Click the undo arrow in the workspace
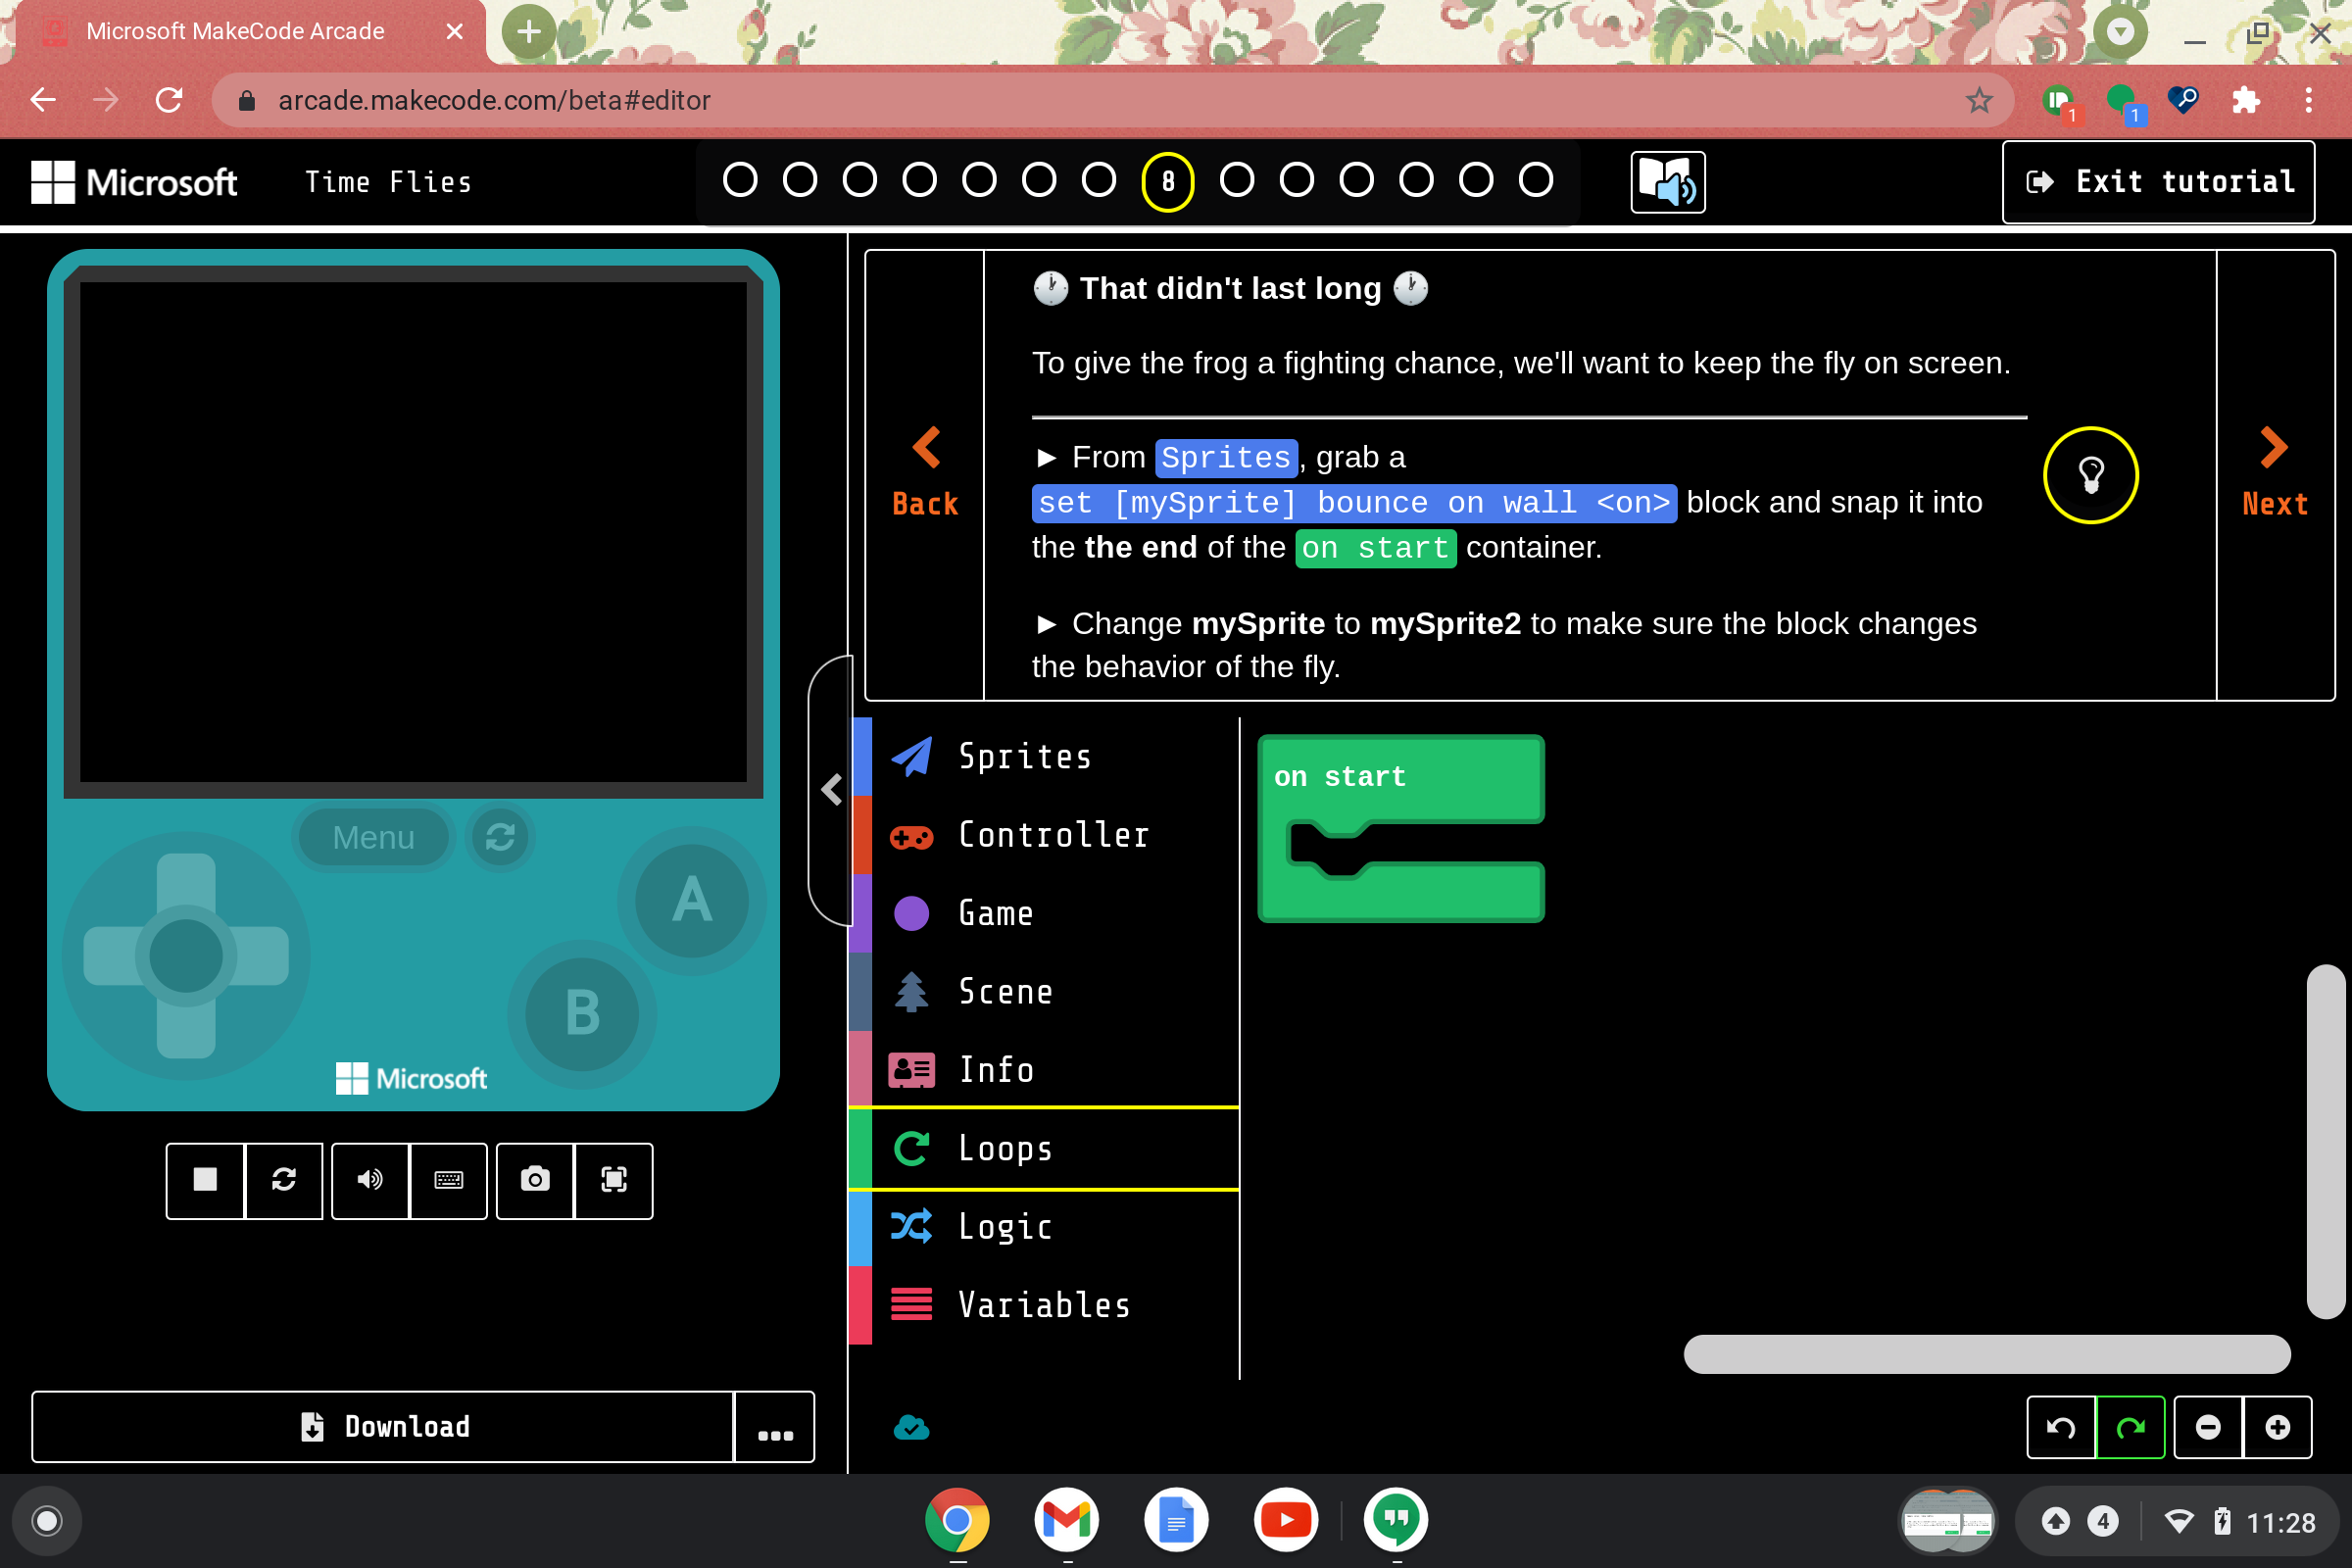 (x=2062, y=1427)
